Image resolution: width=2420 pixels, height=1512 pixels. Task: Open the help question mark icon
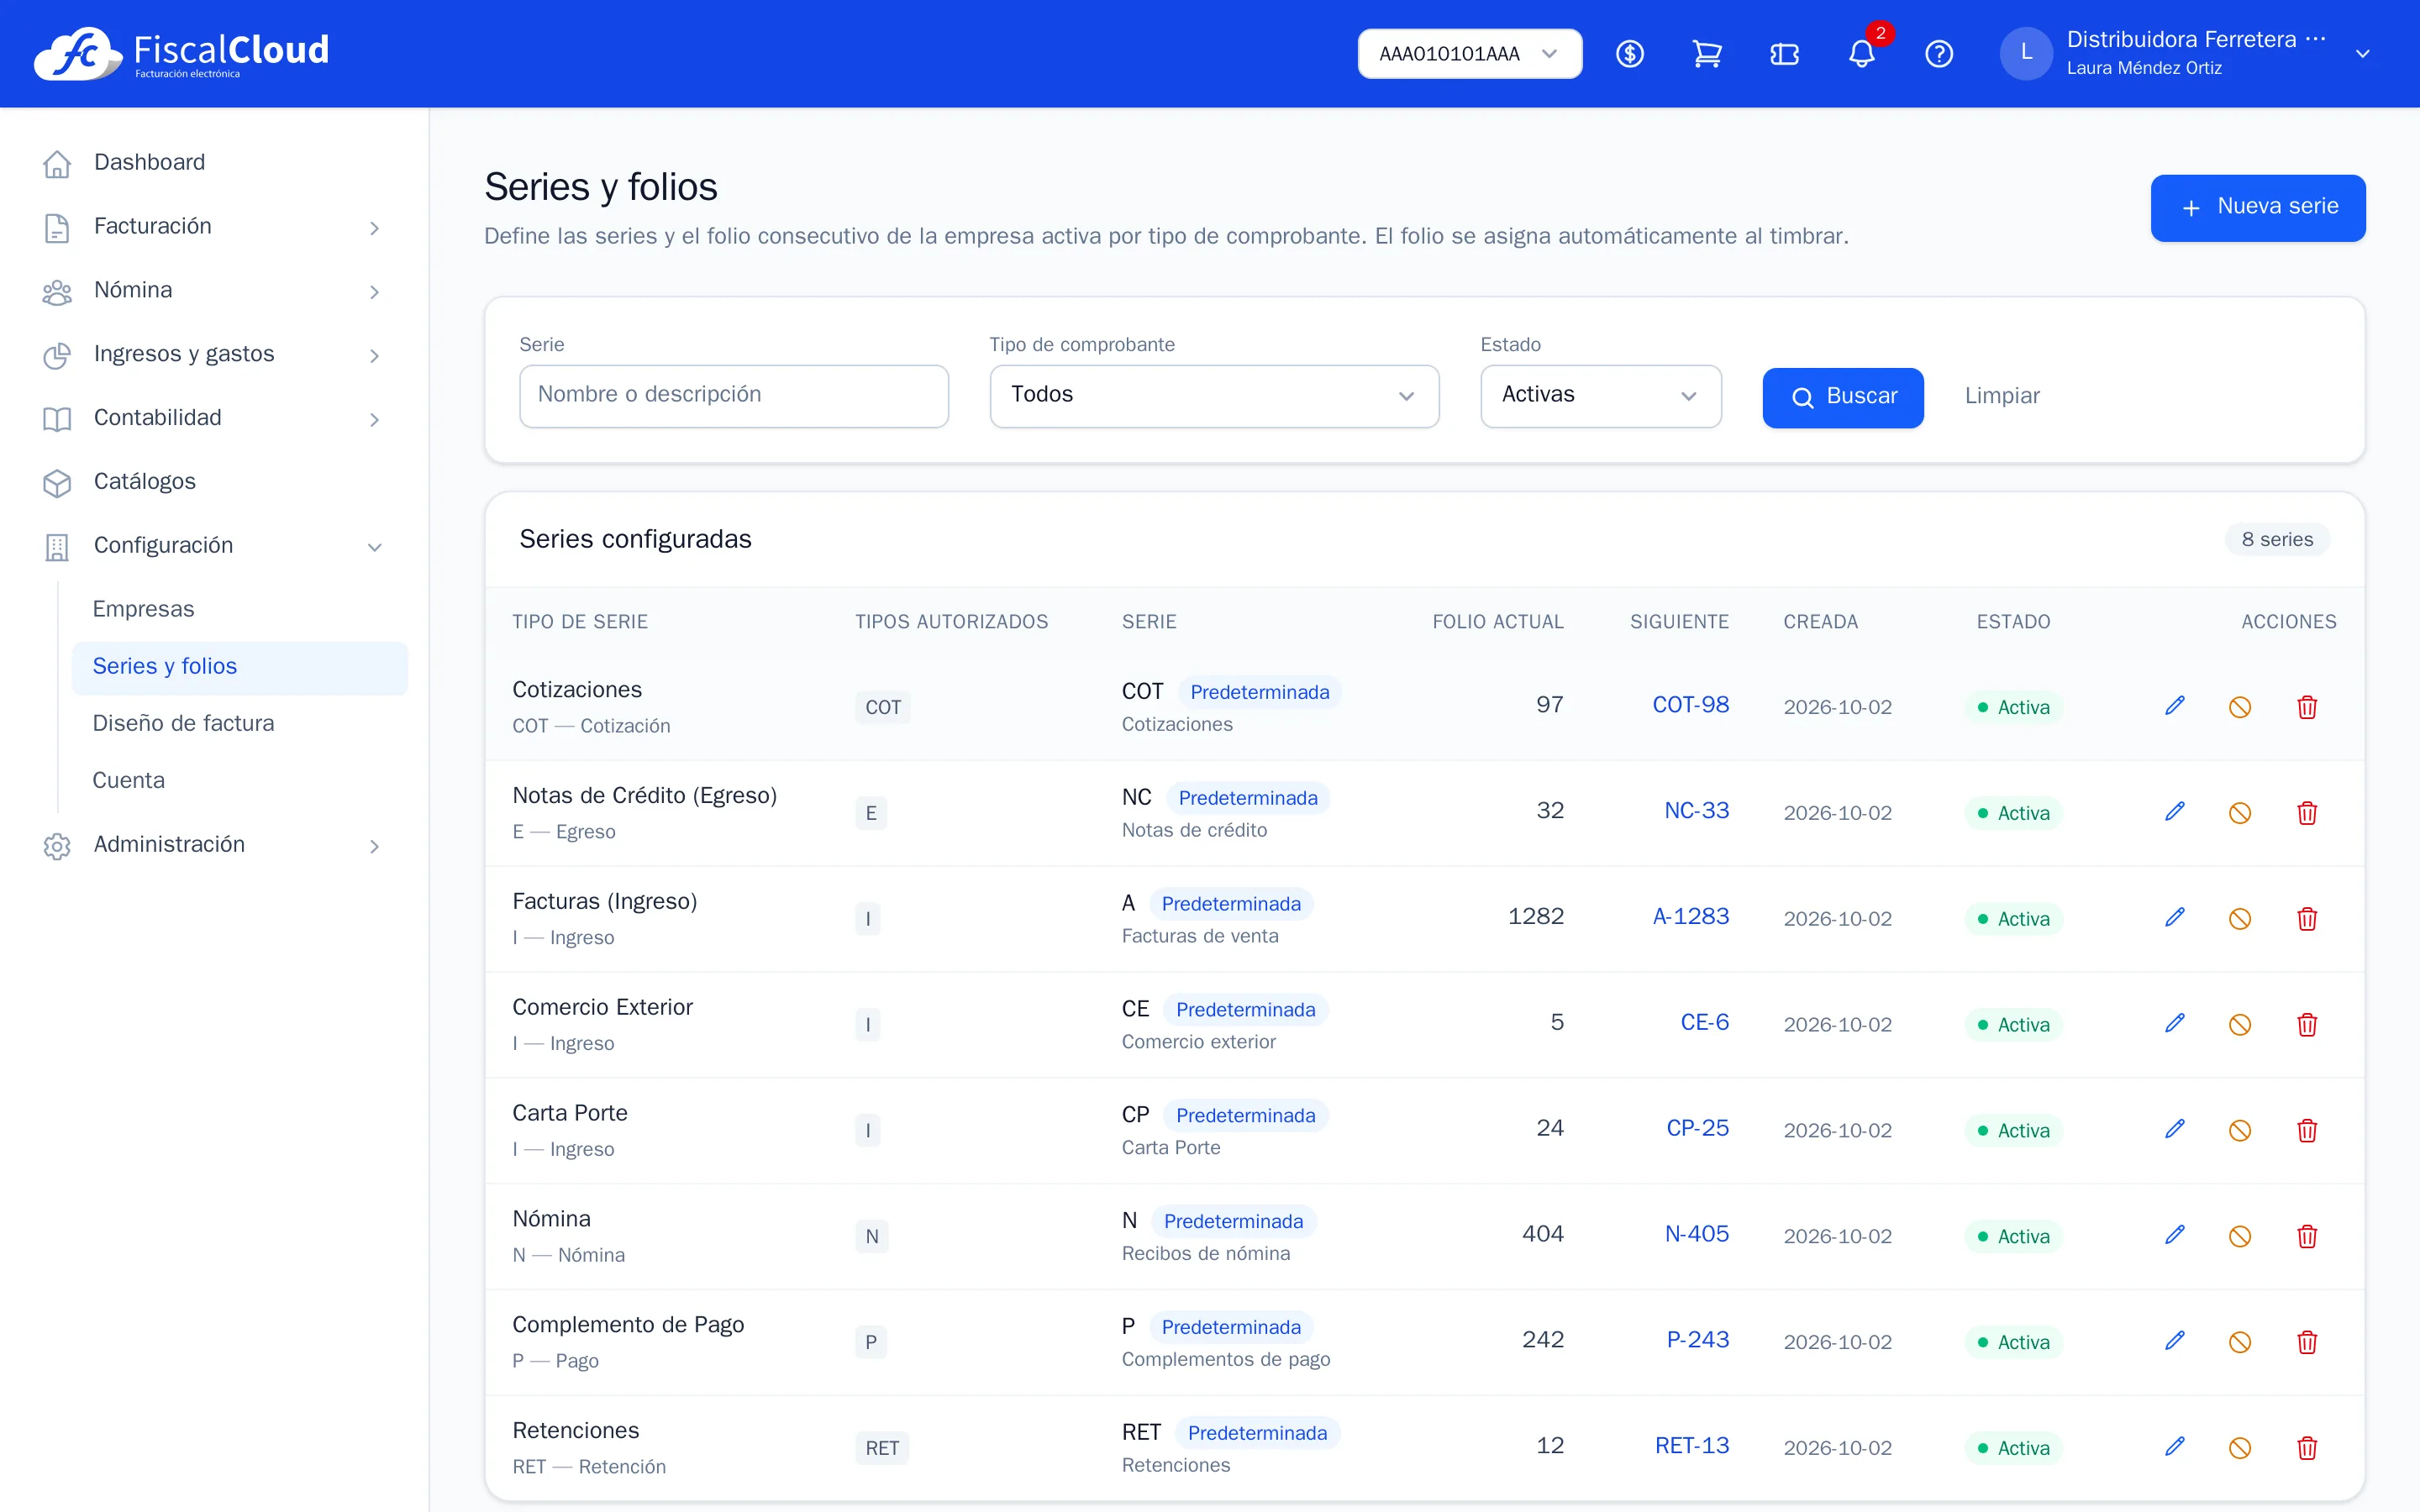pos(1939,54)
